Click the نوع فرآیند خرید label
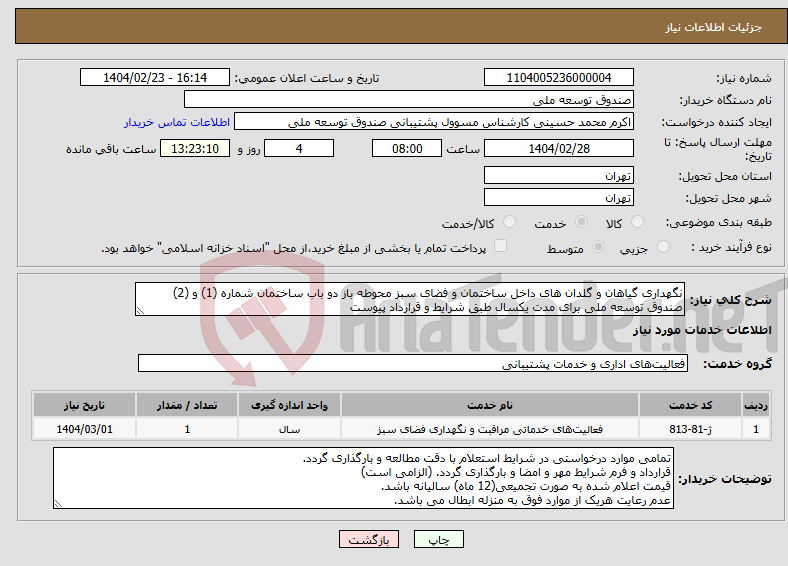788x566 pixels. coord(732,247)
